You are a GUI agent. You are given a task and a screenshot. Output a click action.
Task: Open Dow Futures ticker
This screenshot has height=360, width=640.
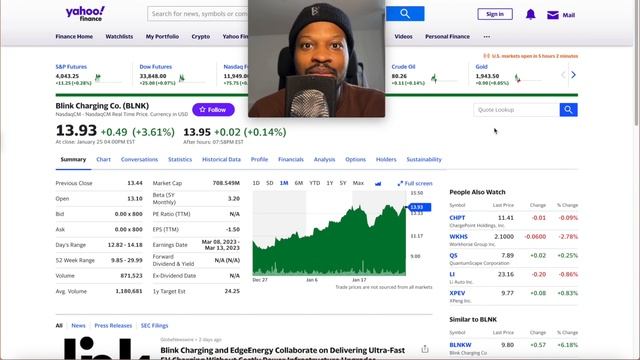coord(156,67)
